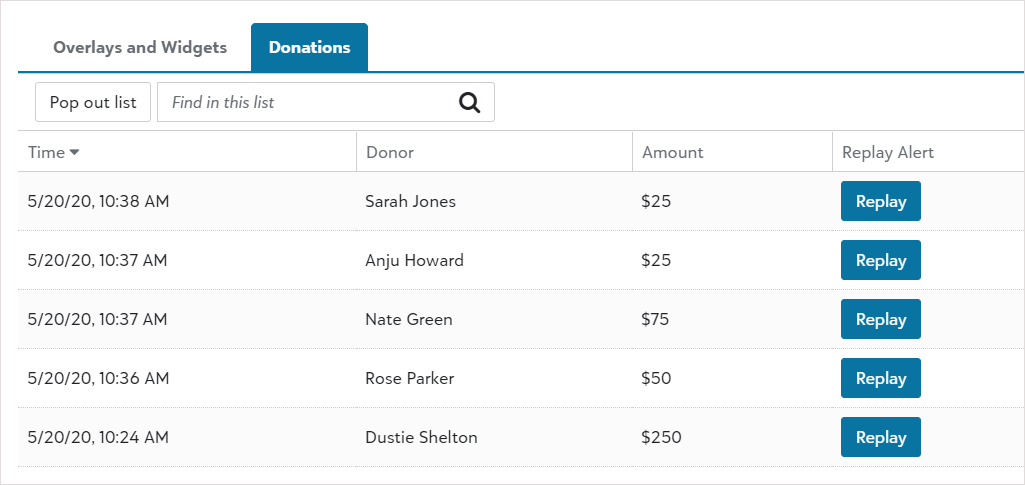The image size is (1025, 485).
Task: Replay alert for Sarah Jones donation
Action: pos(881,201)
